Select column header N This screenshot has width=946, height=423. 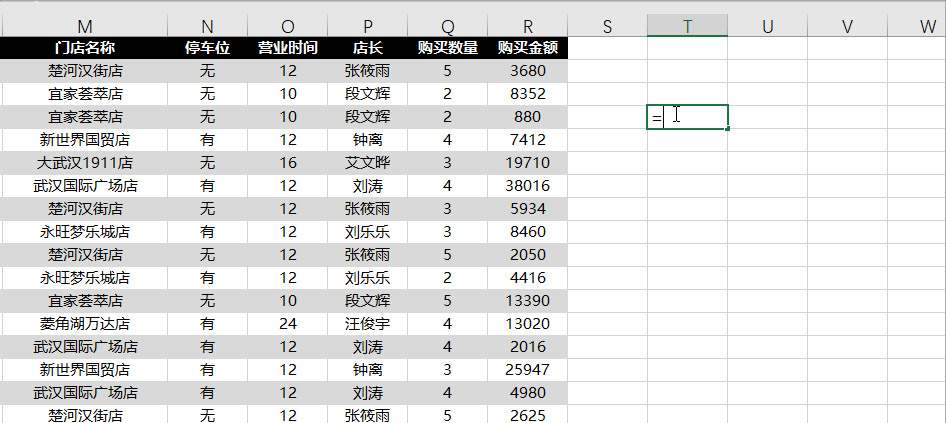[x=207, y=26]
